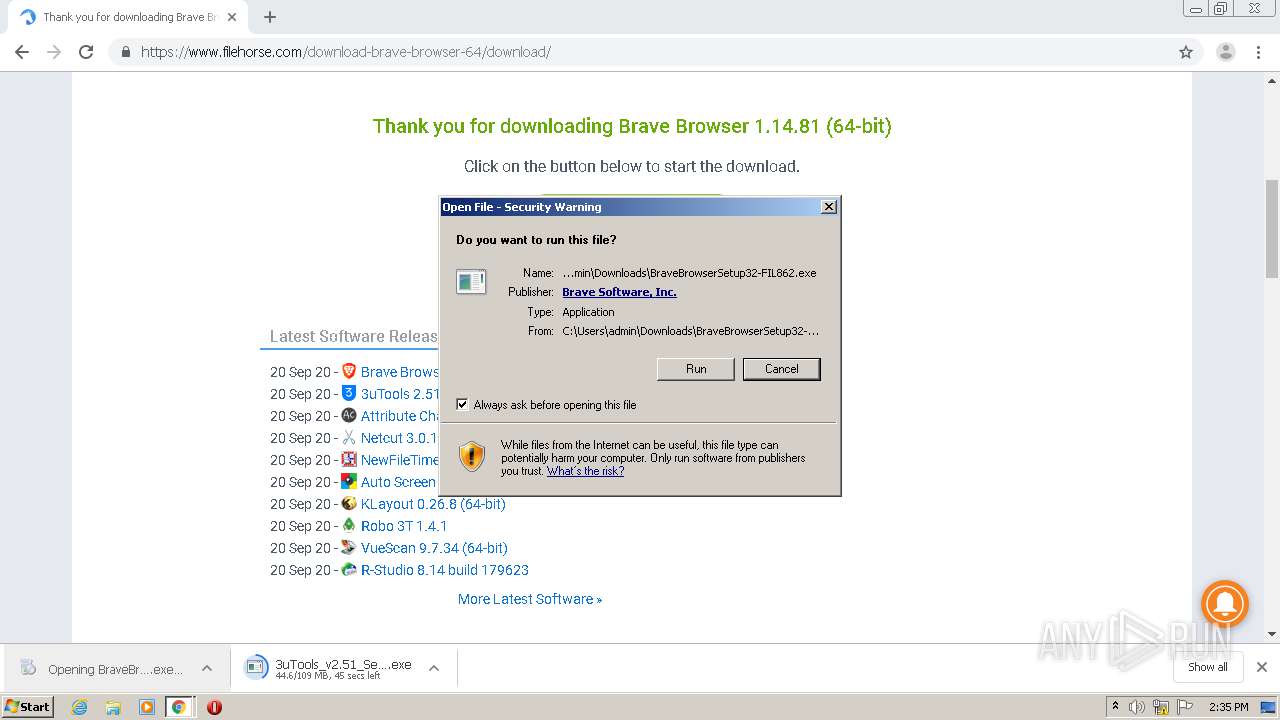This screenshot has width=1280, height=720.
Task: Close the downloads bar
Action: tap(1262, 667)
